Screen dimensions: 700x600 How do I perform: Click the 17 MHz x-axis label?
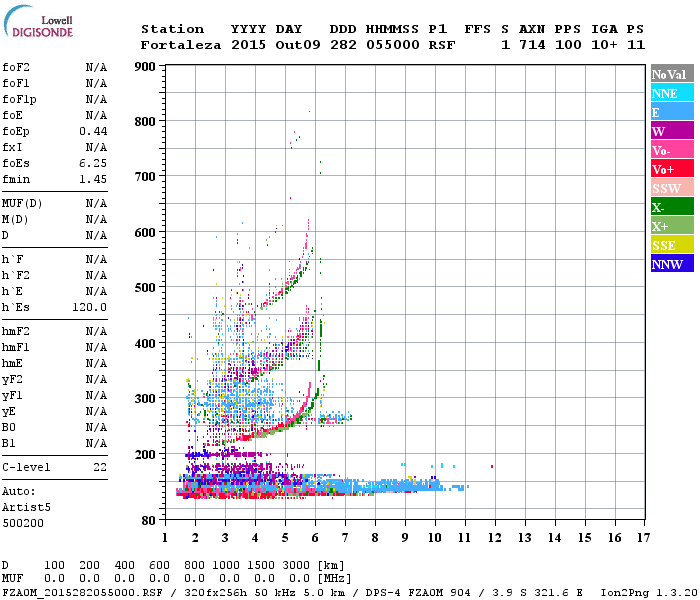[x=643, y=538]
